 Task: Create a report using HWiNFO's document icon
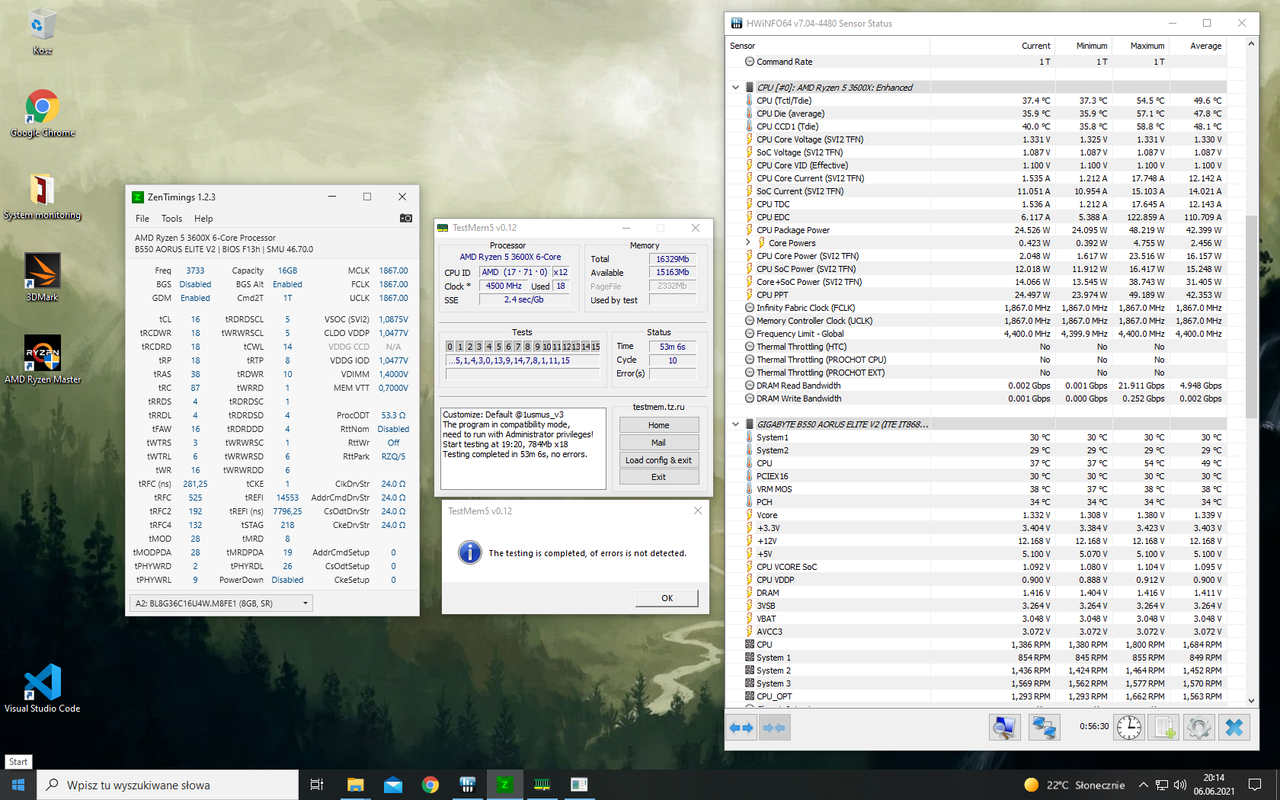[x=1163, y=727]
